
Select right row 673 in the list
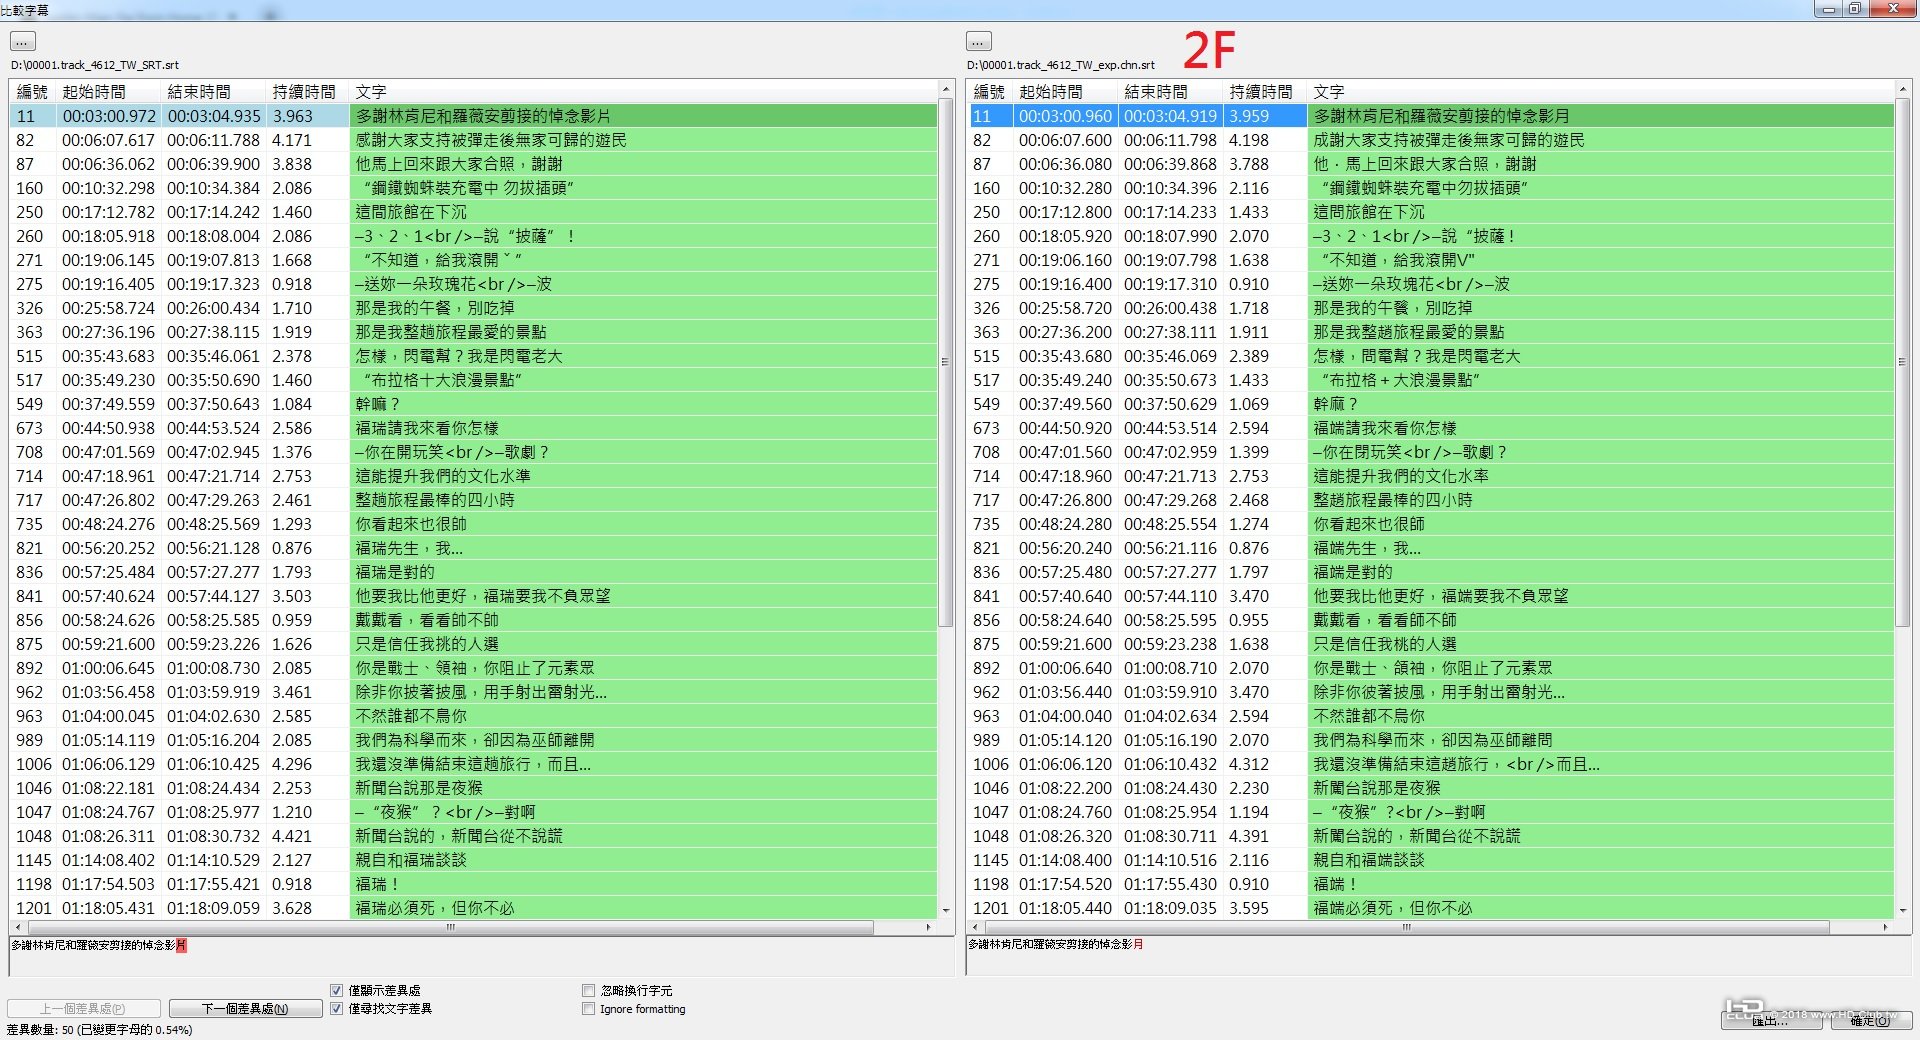(x=1430, y=428)
